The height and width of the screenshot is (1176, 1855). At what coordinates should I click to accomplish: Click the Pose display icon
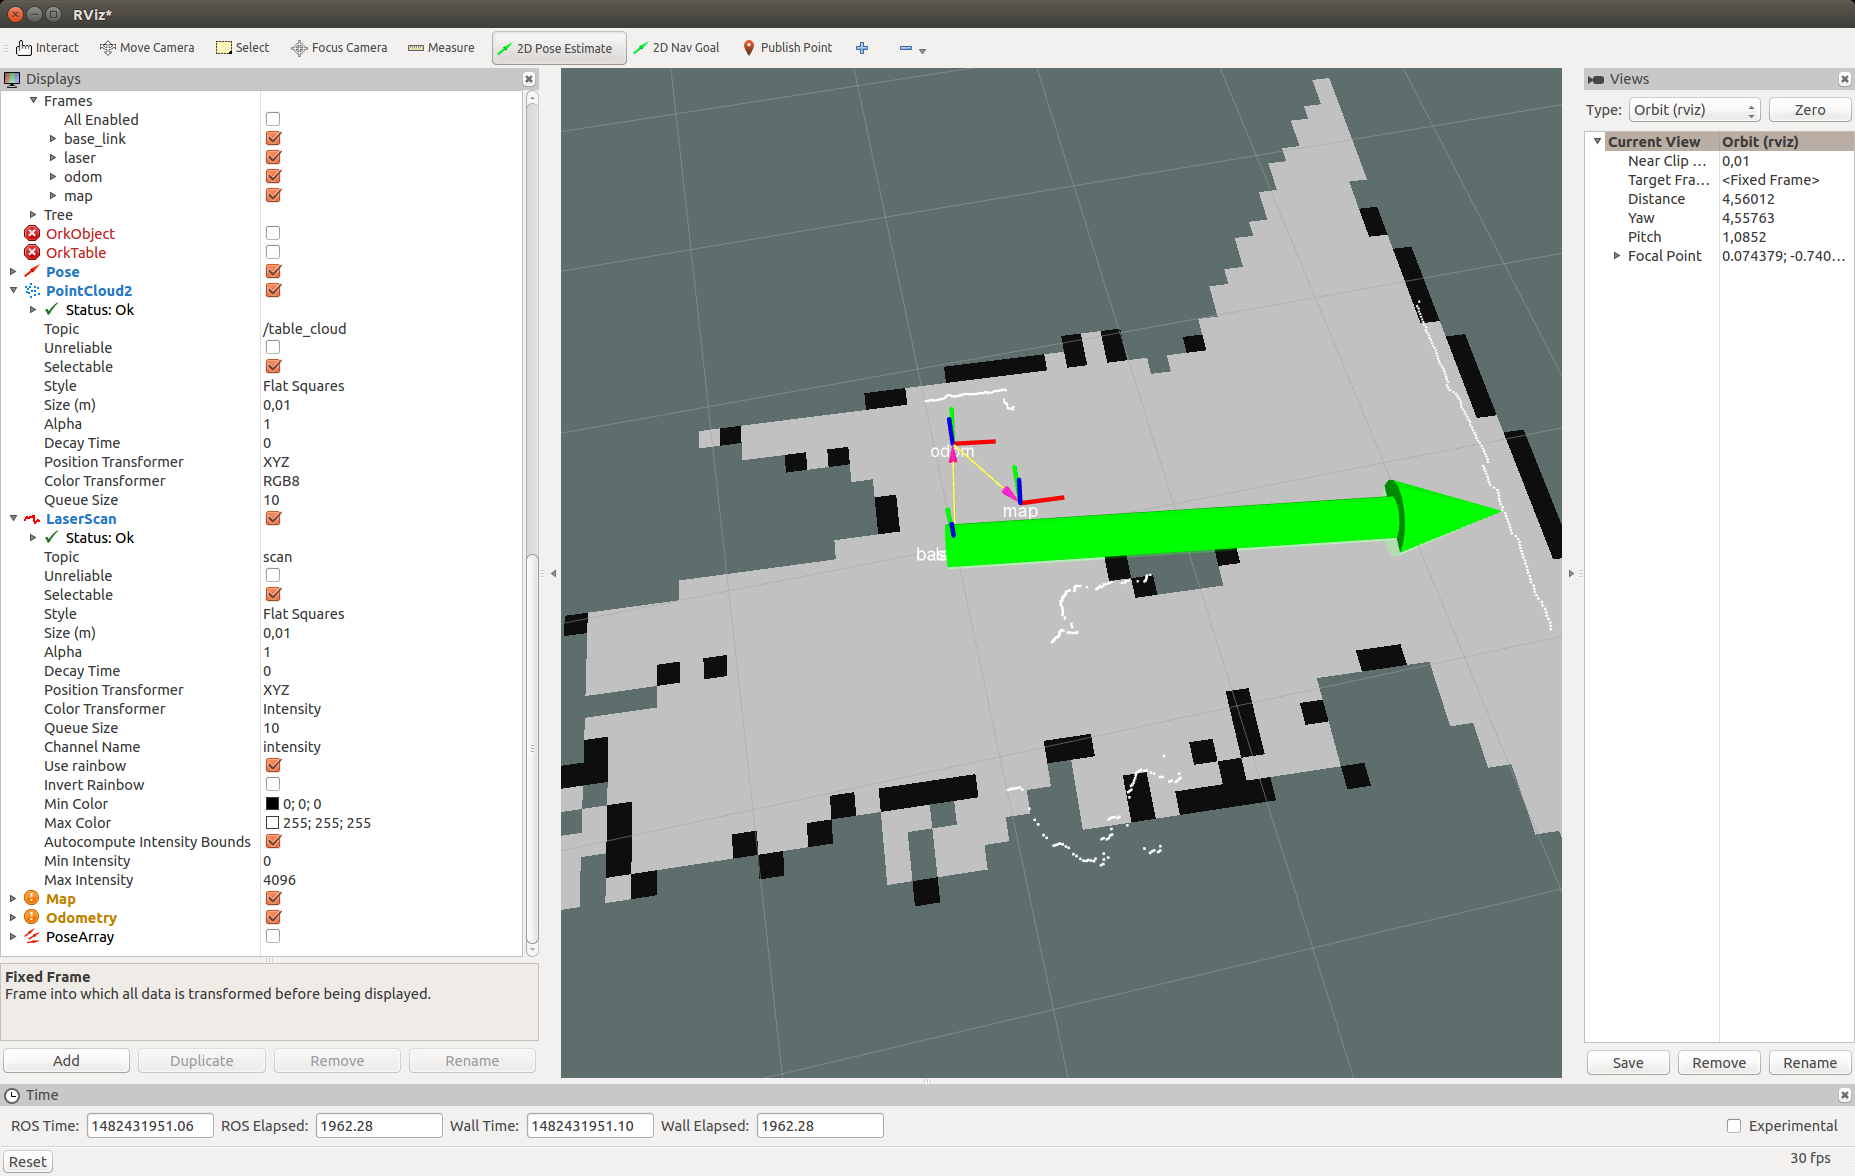tap(32, 271)
